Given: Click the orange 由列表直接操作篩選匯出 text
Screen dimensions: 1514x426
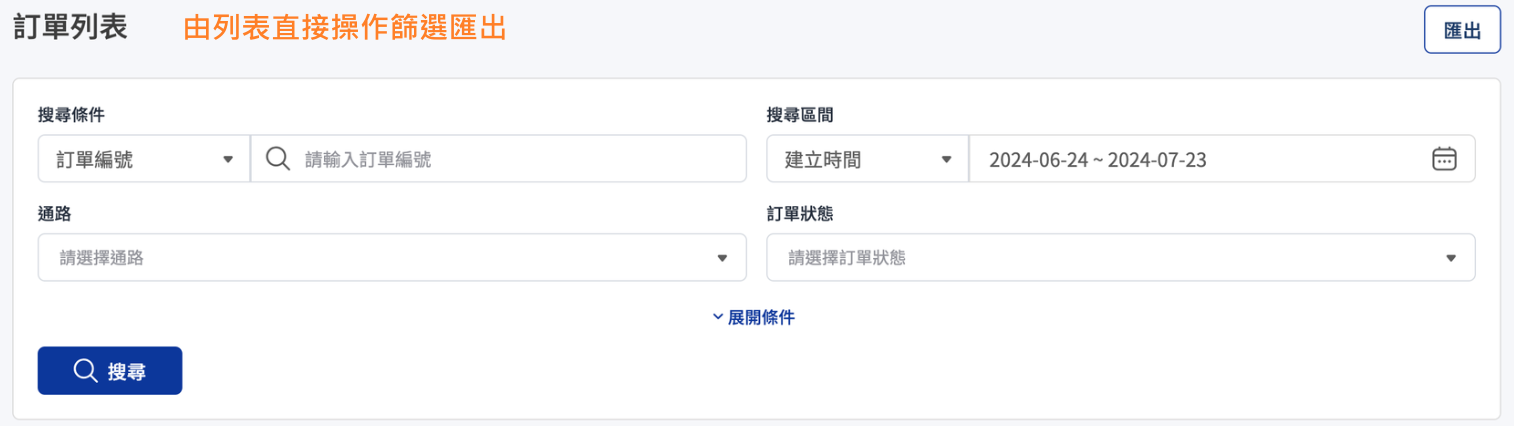Looking at the screenshot, I should tap(345, 28).
